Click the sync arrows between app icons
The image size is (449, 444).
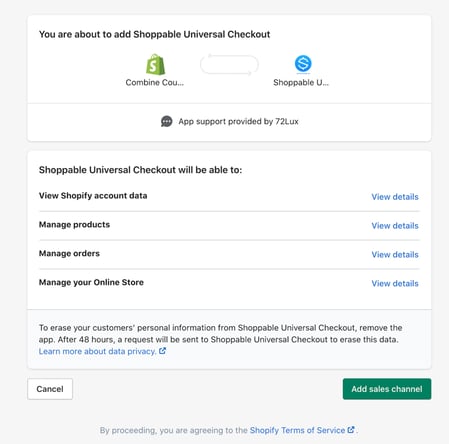click(x=229, y=64)
